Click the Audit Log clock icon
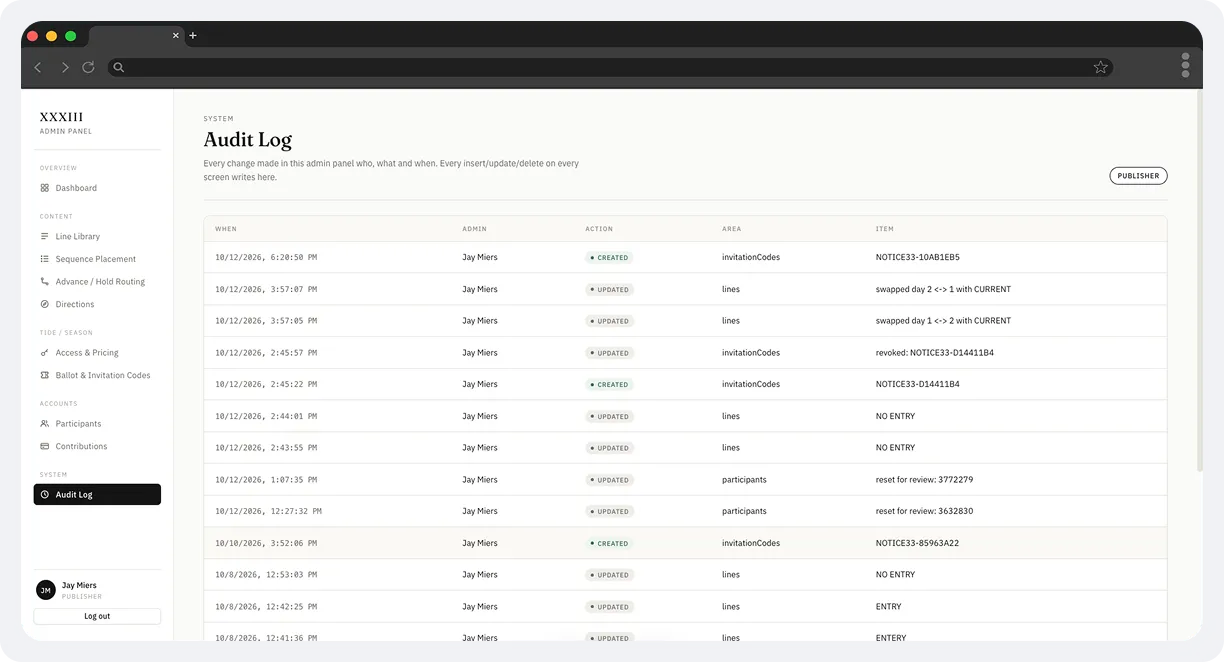1224x662 pixels. tap(44, 495)
